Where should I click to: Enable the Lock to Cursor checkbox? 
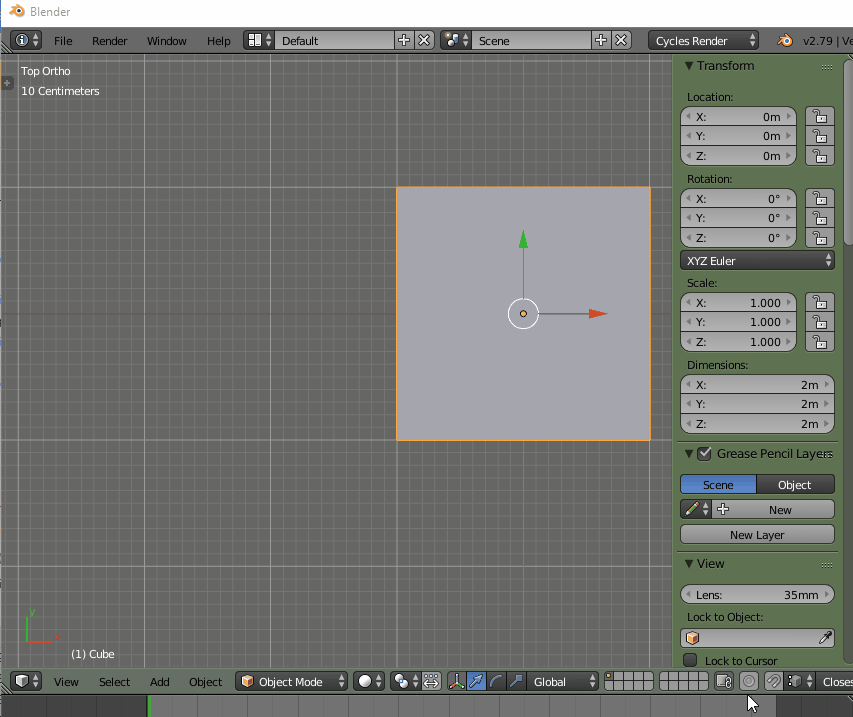point(691,660)
